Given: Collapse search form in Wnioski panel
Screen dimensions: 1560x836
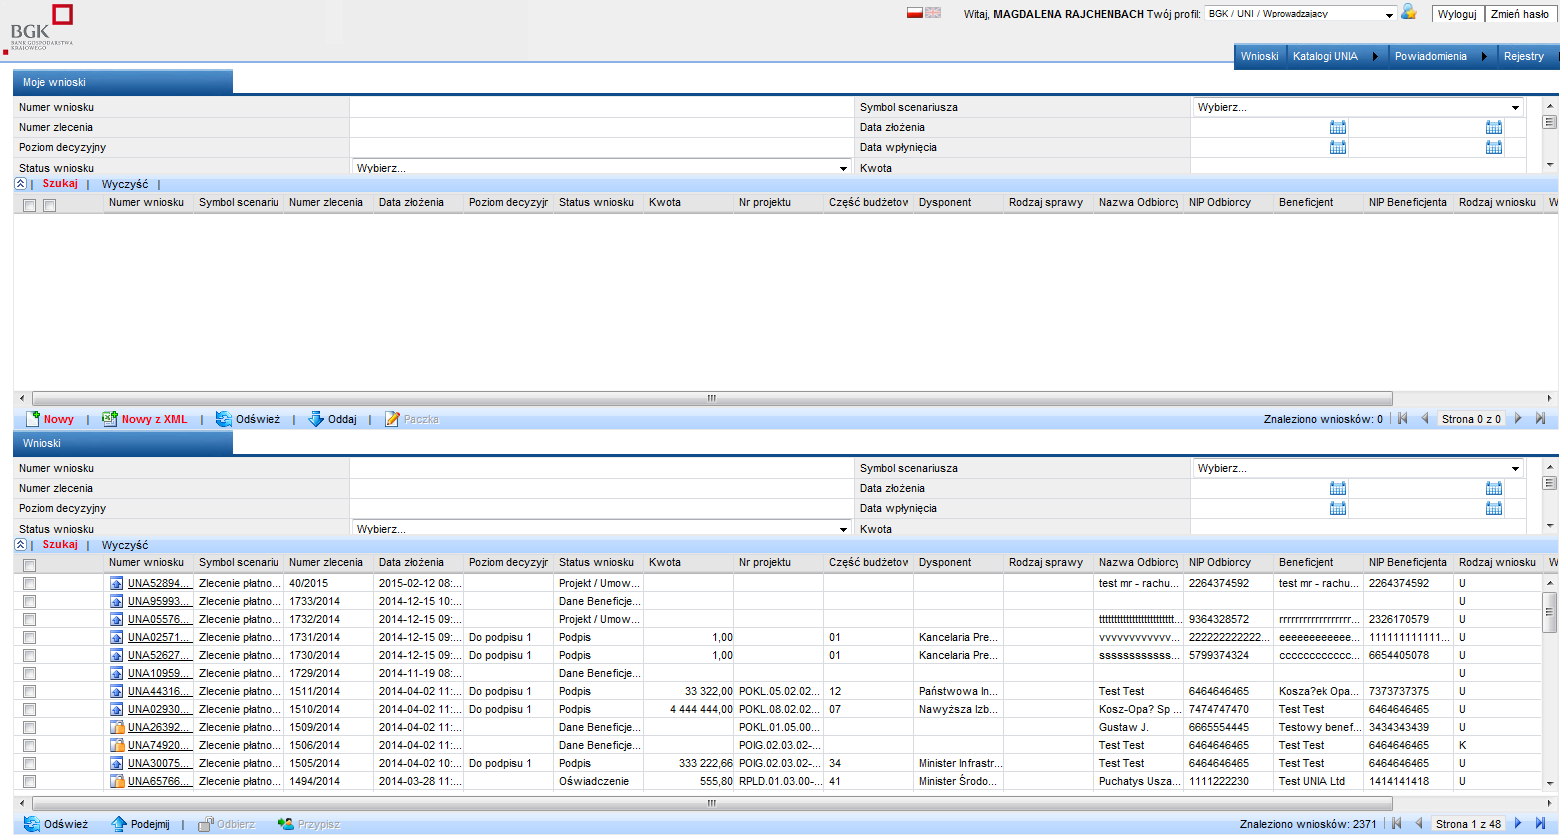Looking at the screenshot, I should coord(20,545).
